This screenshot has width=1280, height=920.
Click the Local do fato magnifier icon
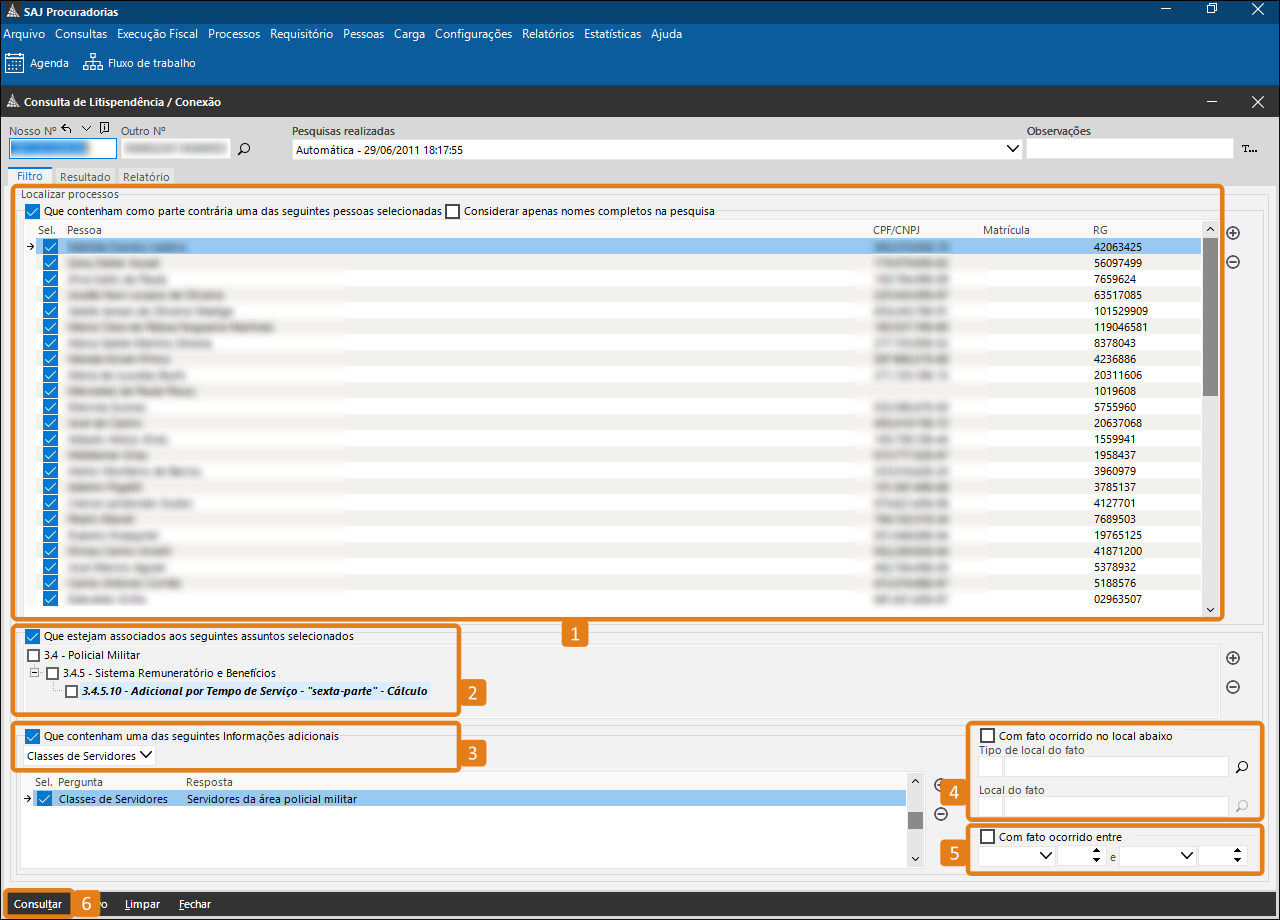[1242, 806]
